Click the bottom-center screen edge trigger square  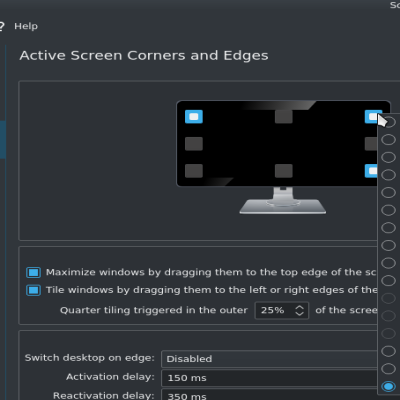tap(284, 171)
